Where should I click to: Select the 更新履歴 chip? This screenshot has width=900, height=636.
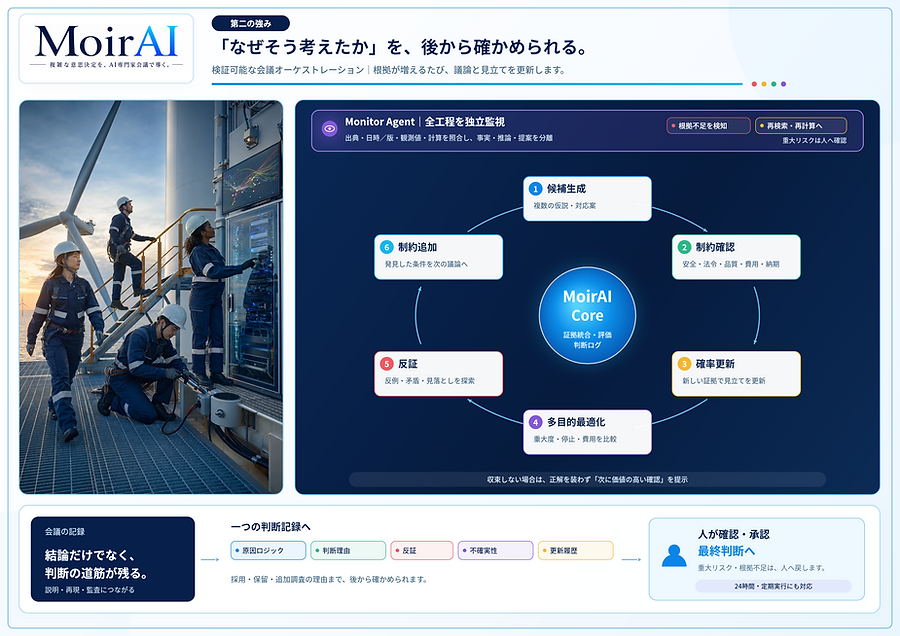click(x=576, y=550)
